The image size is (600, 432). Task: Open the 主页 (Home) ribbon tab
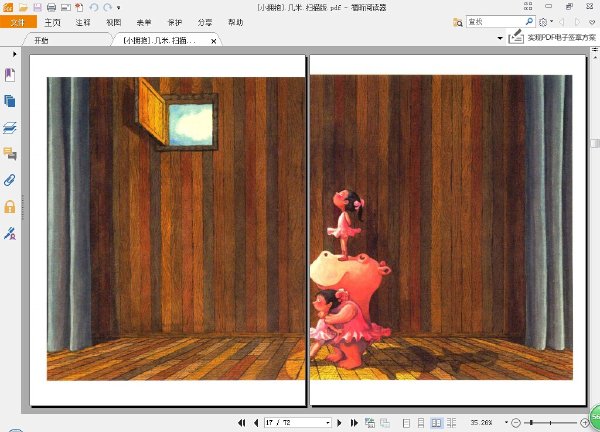click(x=52, y=22)
